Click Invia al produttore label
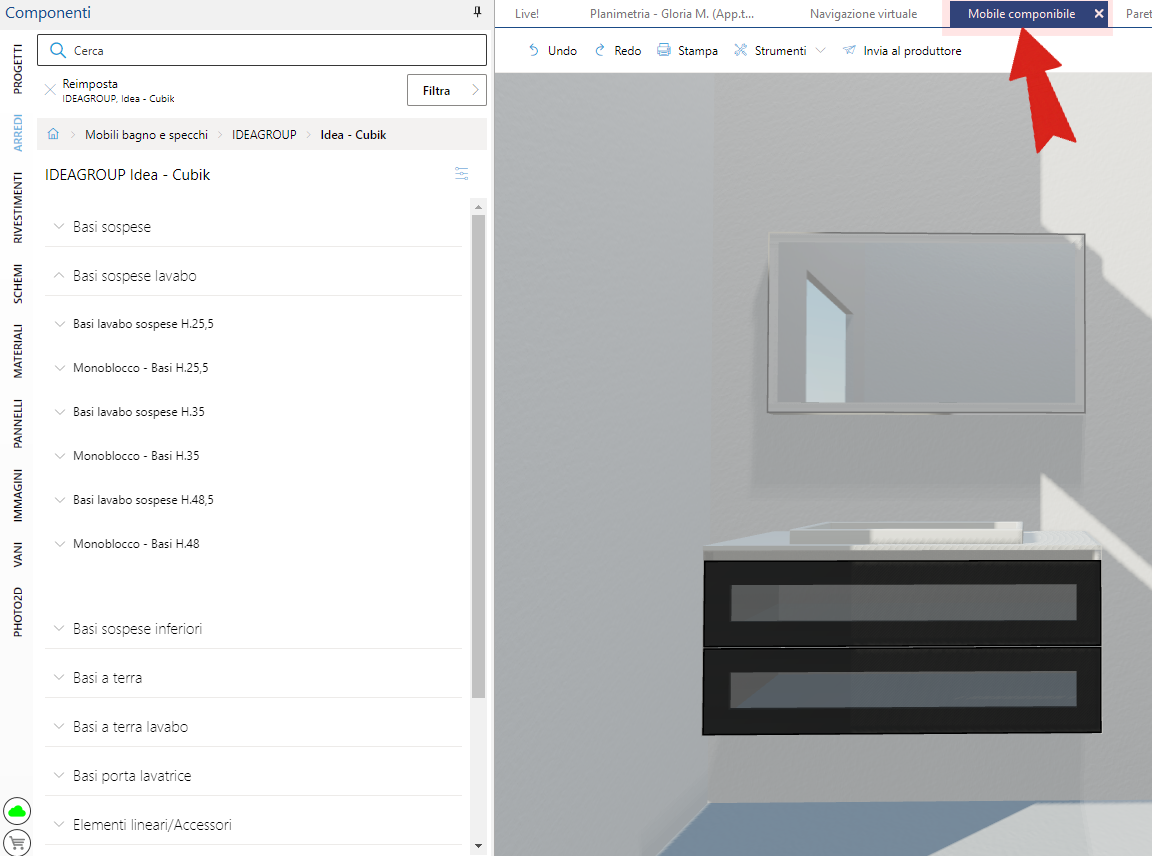This screenshot has height=856, width=1152. pos(912,51)
